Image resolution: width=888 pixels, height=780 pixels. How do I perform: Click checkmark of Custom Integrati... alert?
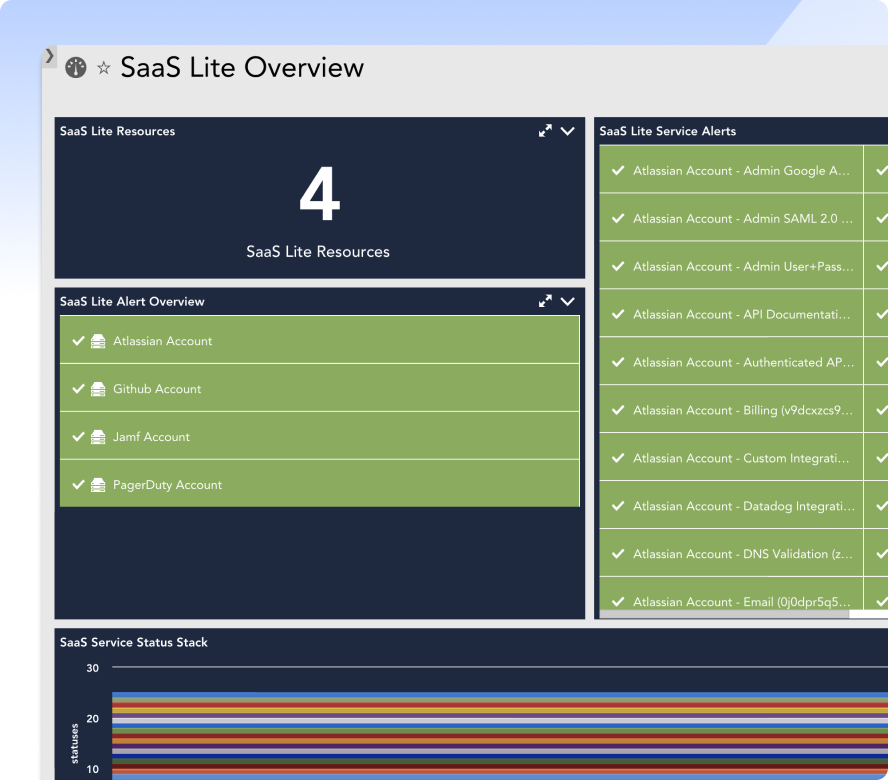coord(618,458)
